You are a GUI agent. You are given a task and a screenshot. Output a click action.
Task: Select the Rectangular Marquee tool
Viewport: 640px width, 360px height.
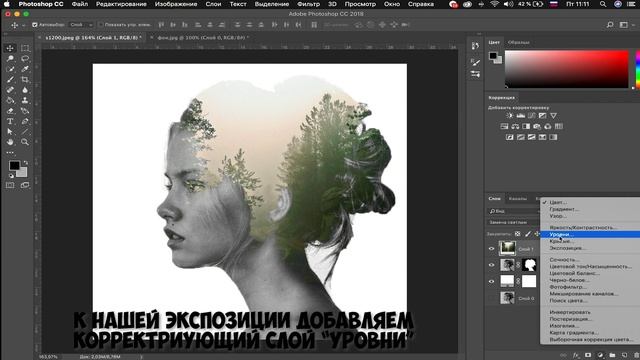click(25, 48)
